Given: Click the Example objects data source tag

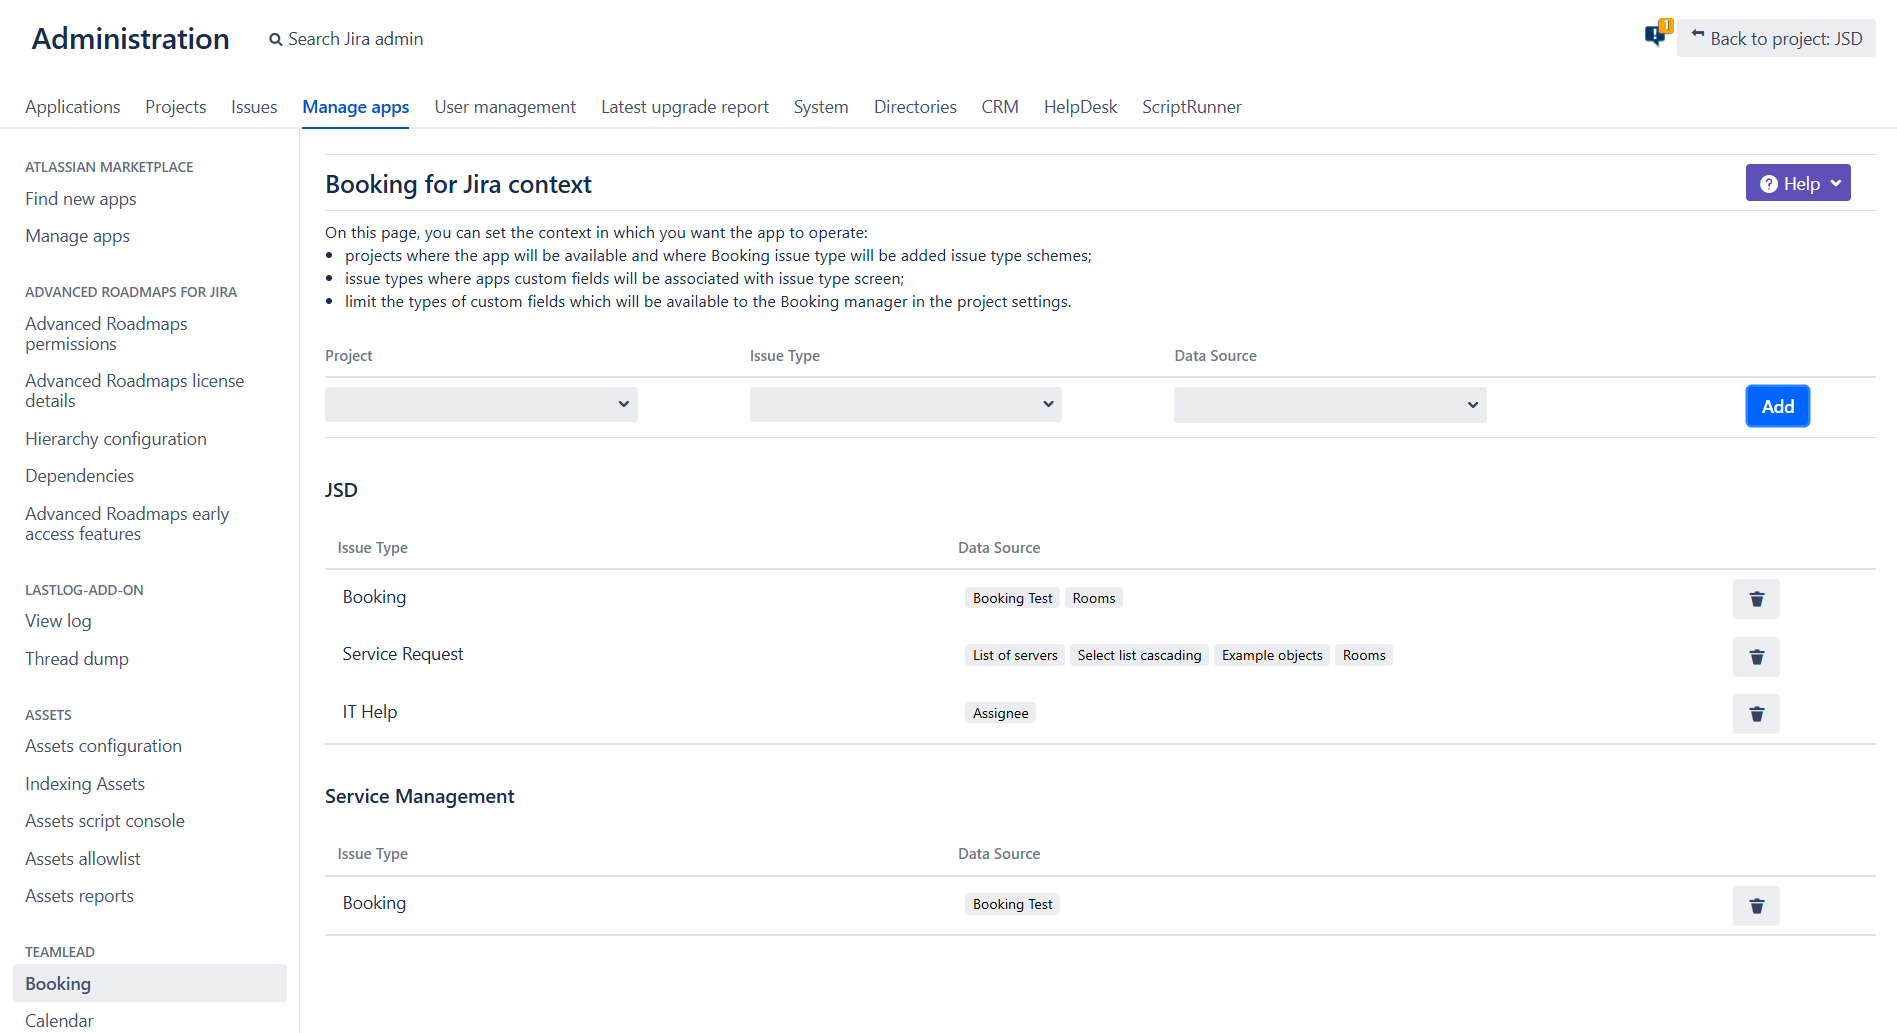Looking at the screenshot, I should [1271, 655].
